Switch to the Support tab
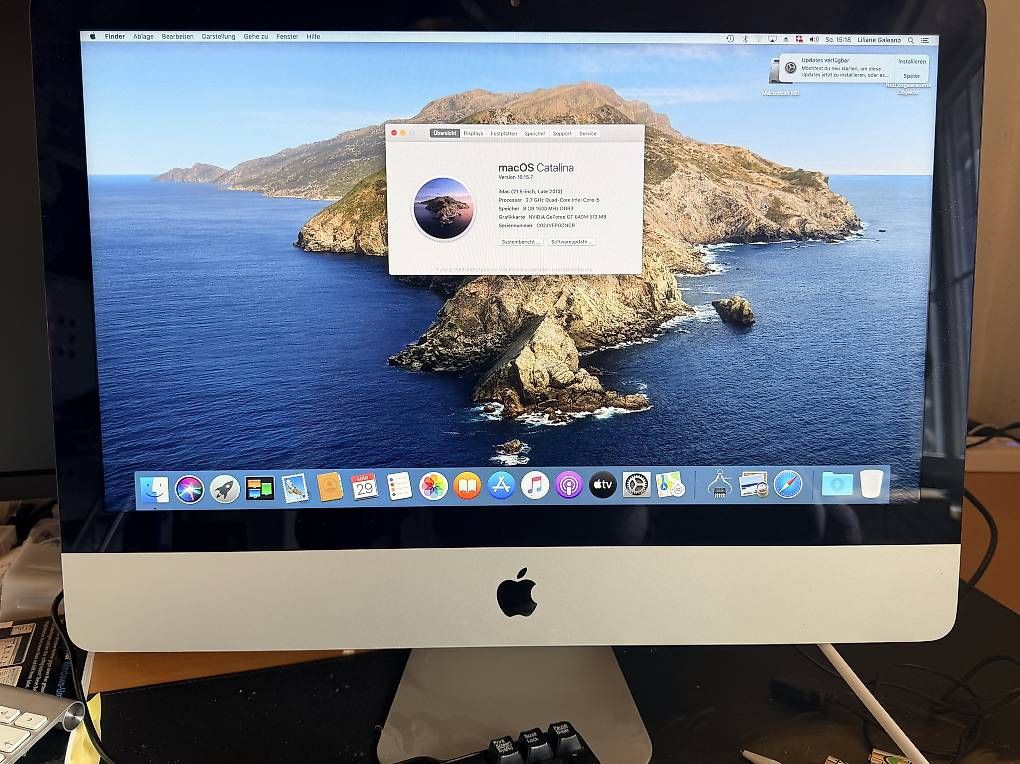 (562, 133)
